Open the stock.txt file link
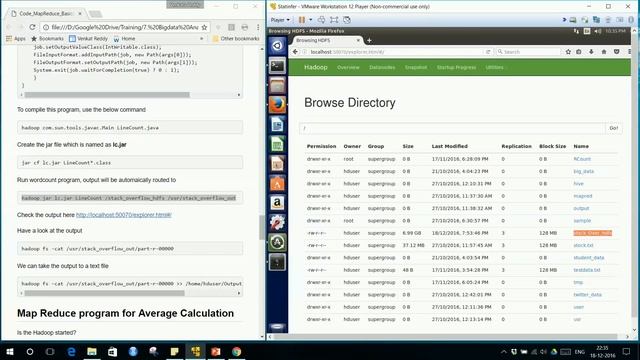The image size is (640, 360). (583, 245)
